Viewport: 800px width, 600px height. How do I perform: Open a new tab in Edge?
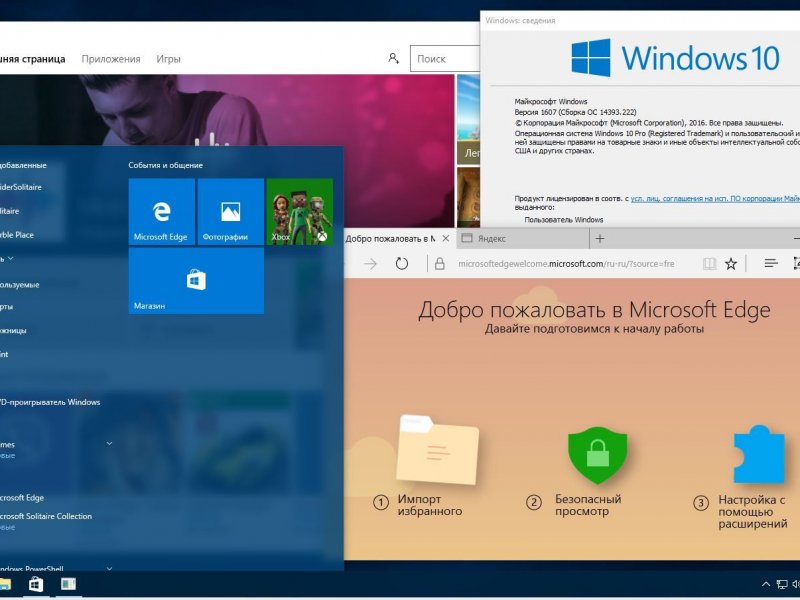point(600,238)
